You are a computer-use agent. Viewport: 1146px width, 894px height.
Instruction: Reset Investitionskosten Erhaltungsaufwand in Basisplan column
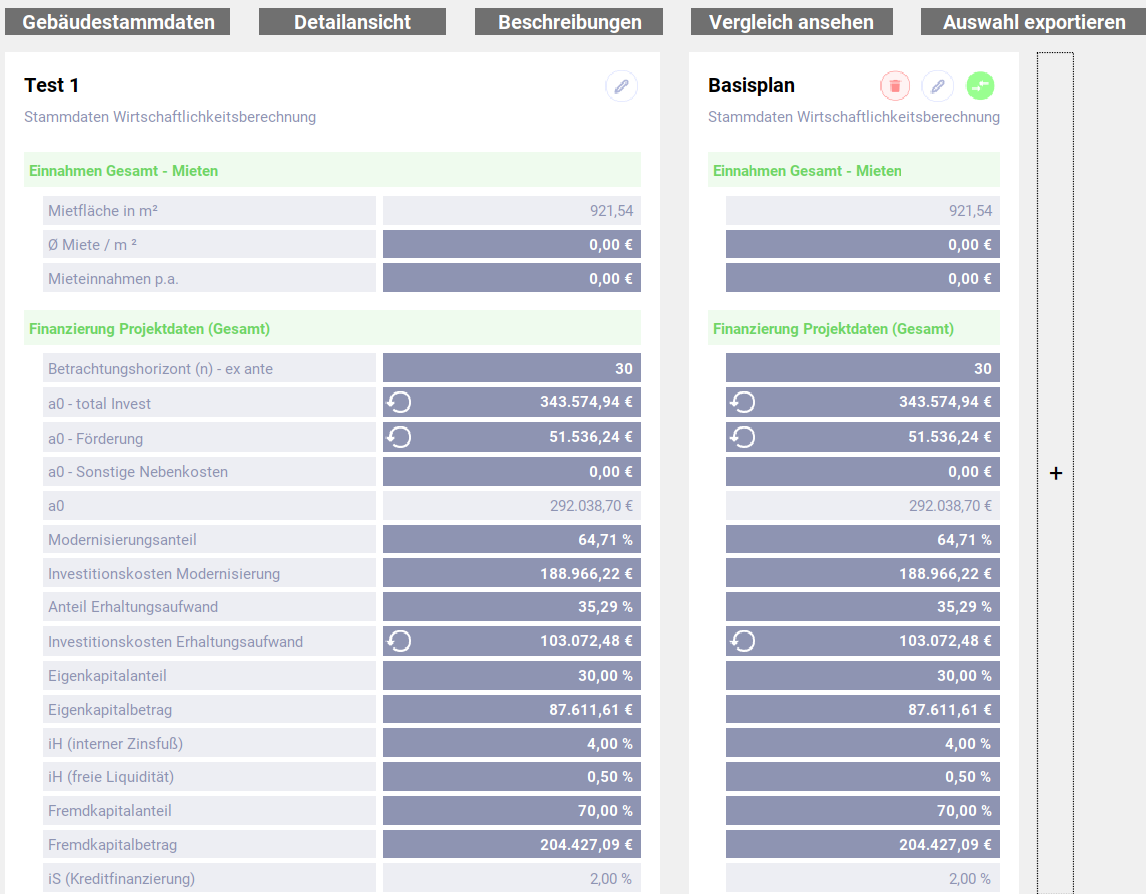tap(742, 641)
